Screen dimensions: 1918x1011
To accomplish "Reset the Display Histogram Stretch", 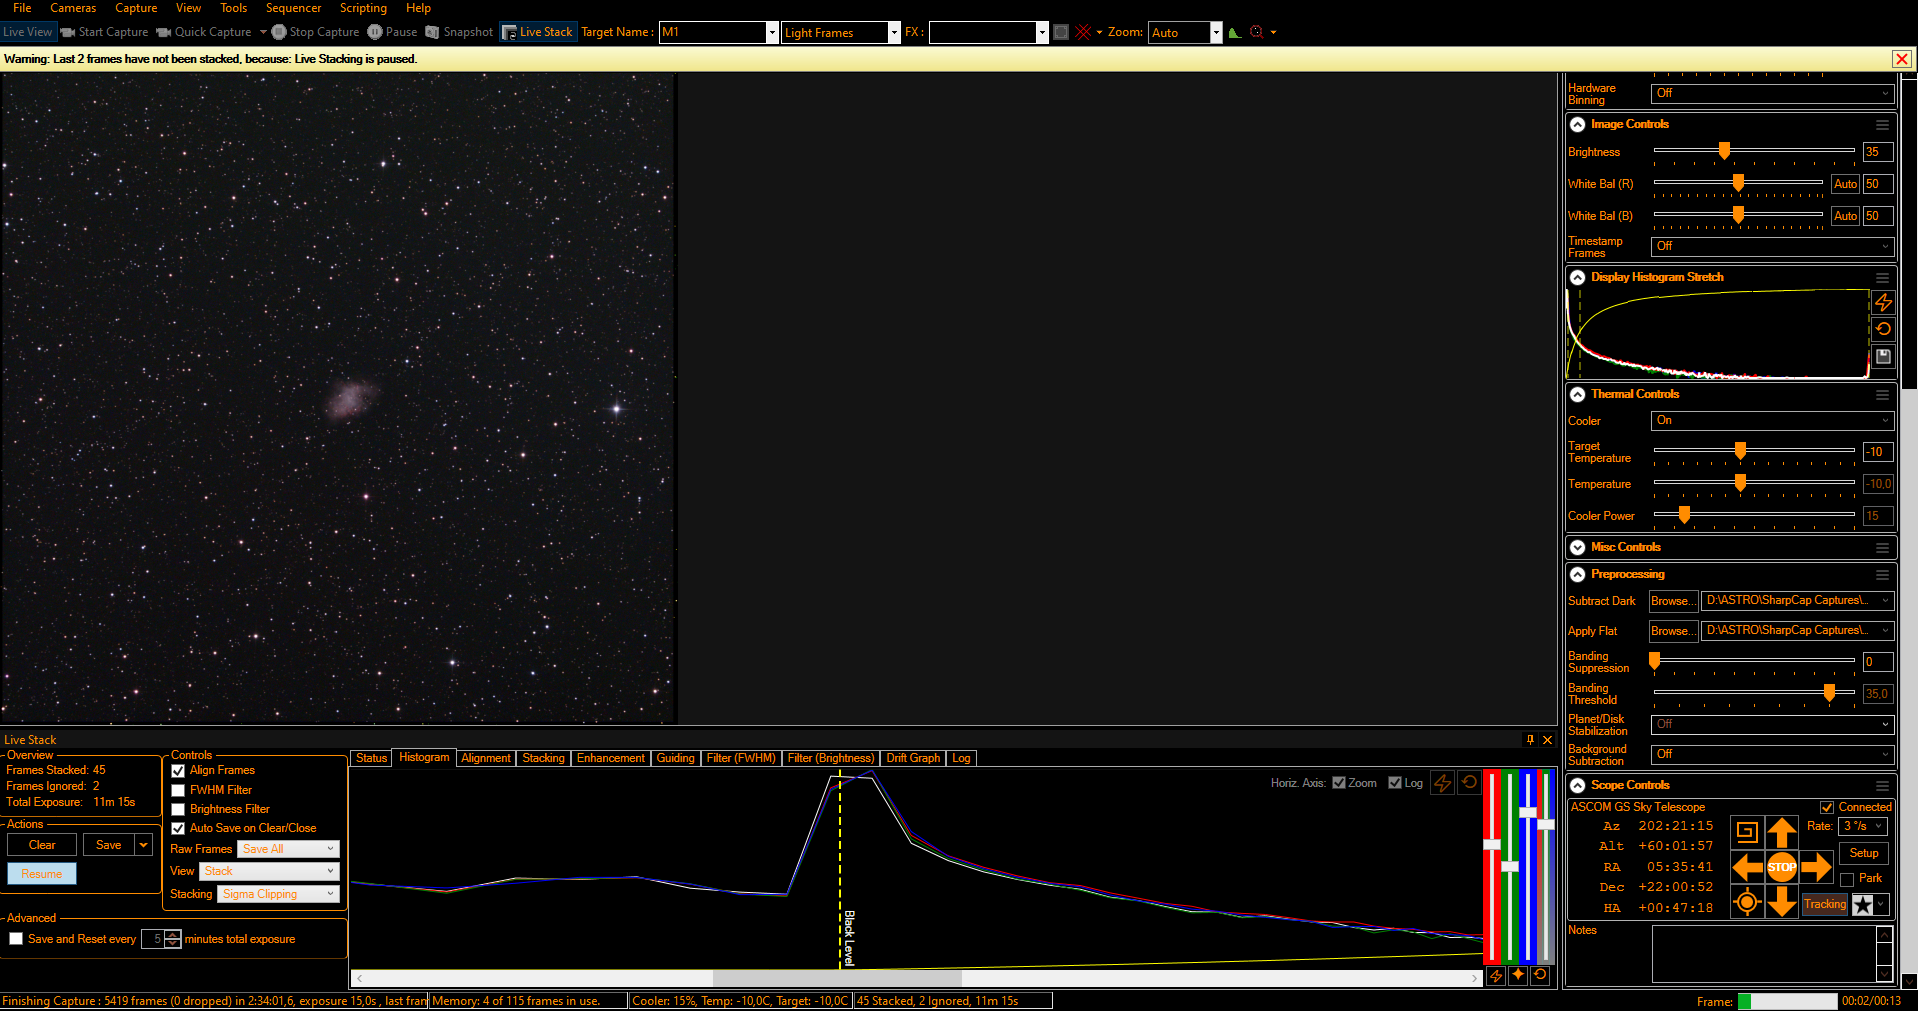I will (x=1883, y=329).
